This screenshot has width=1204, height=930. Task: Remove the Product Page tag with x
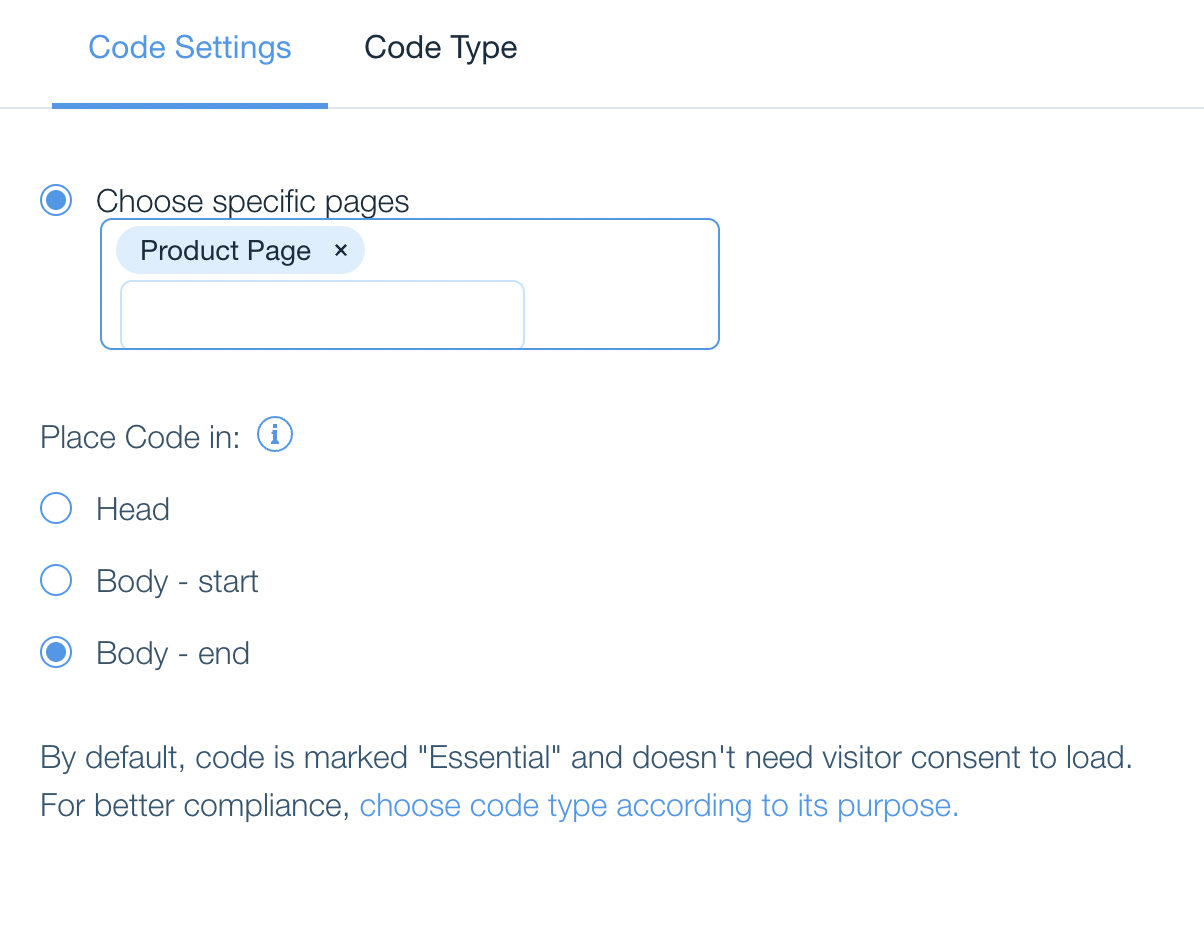point(341,250)
